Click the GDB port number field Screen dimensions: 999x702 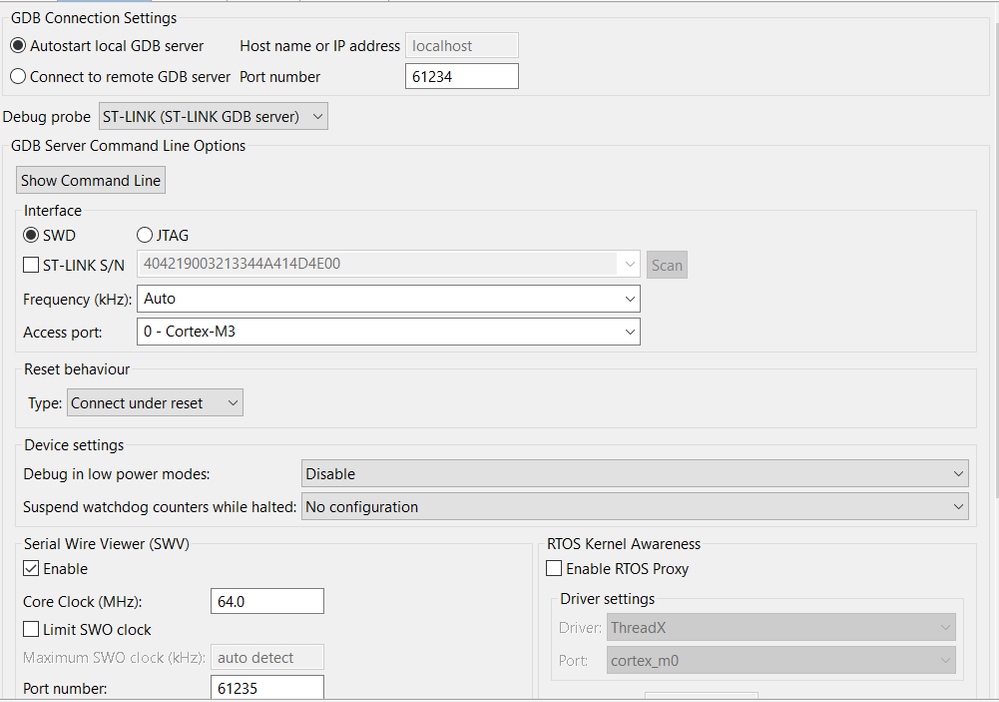point(461,76)
